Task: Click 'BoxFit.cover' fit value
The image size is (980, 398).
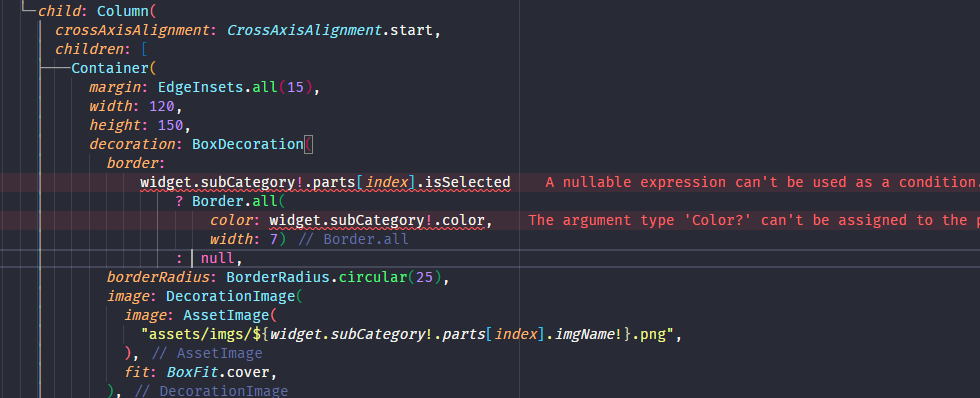Action: click(x=218, y=372)
